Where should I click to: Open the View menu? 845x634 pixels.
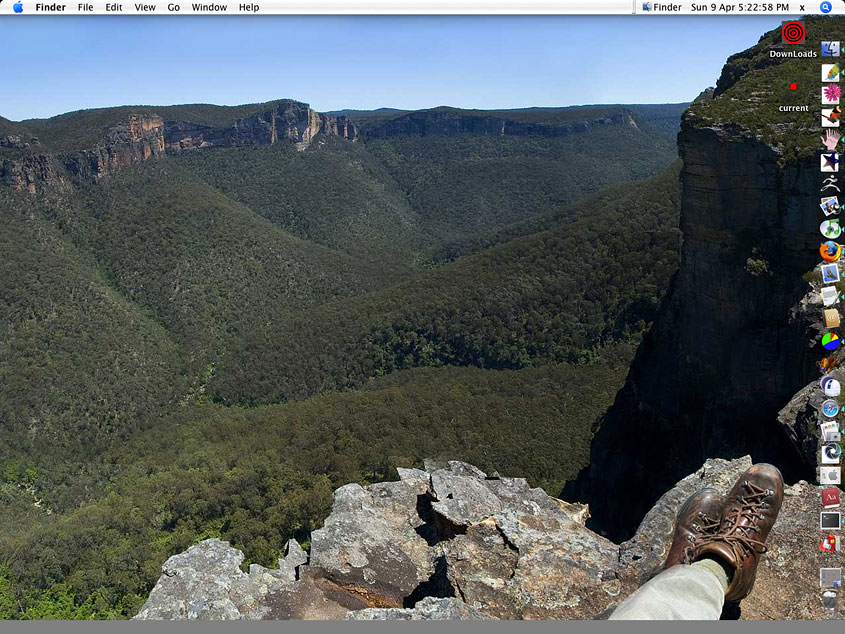(x=144, y=7)
